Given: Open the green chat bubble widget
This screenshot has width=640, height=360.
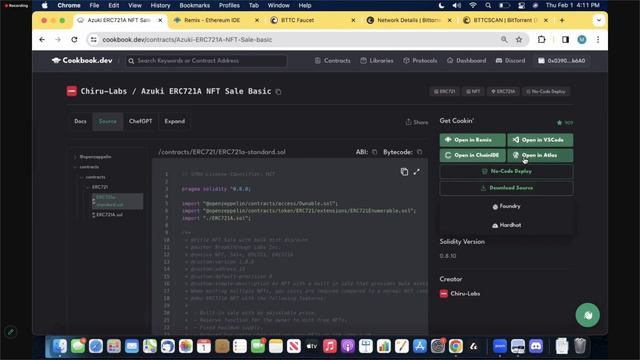Looking at the screenshot, I should click(588, 315).
